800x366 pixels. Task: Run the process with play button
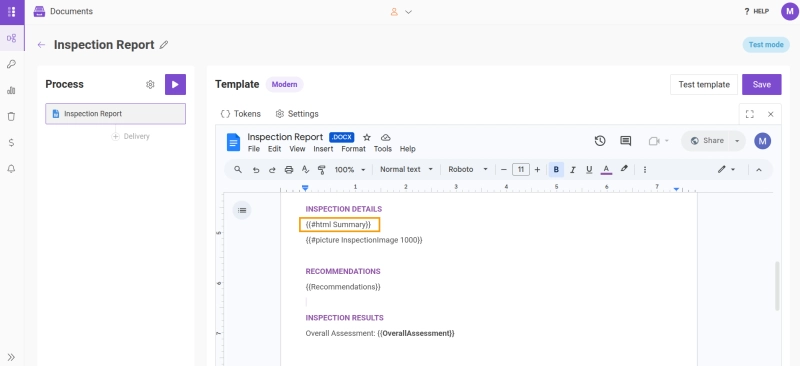[176, 85]
